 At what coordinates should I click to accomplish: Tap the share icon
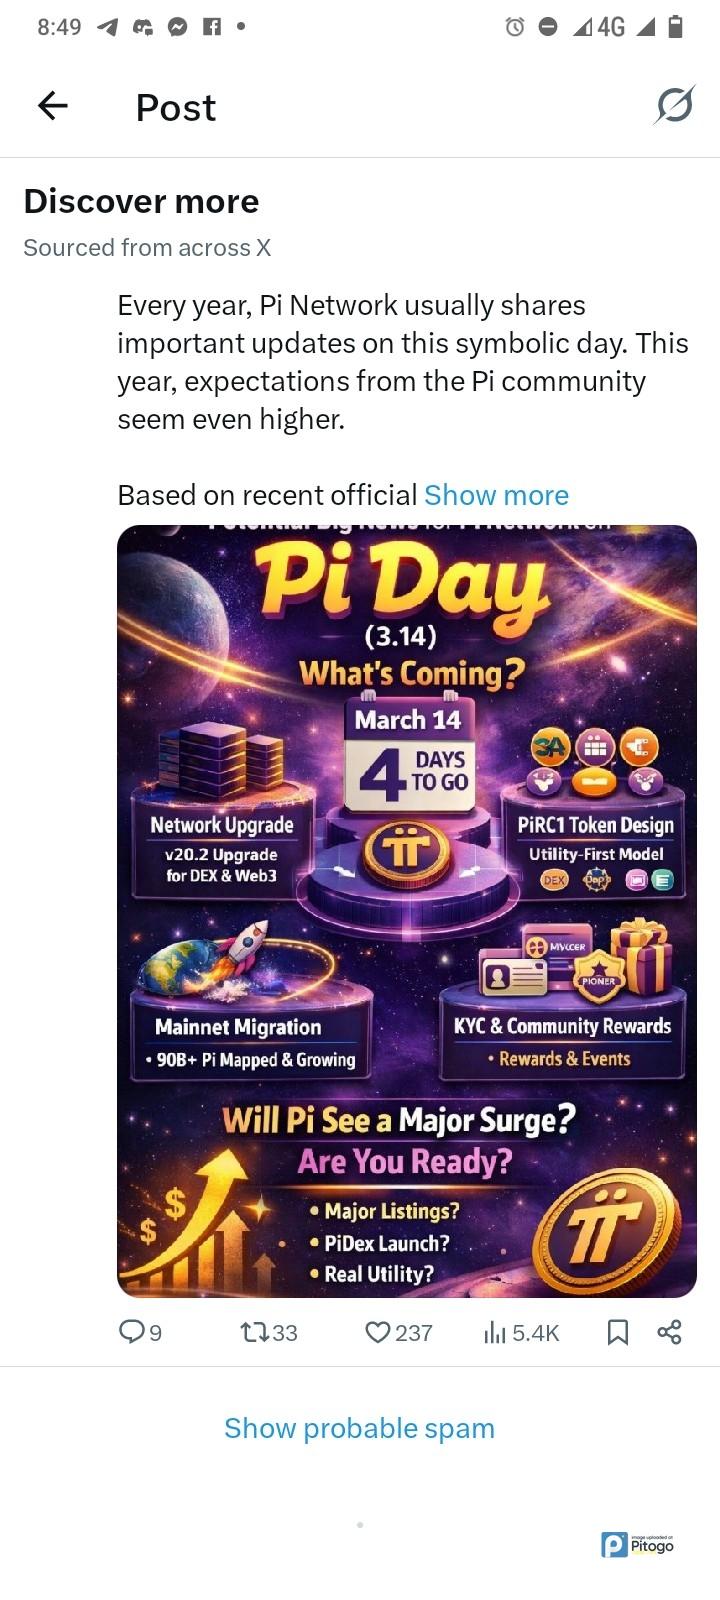point(669,1331)
